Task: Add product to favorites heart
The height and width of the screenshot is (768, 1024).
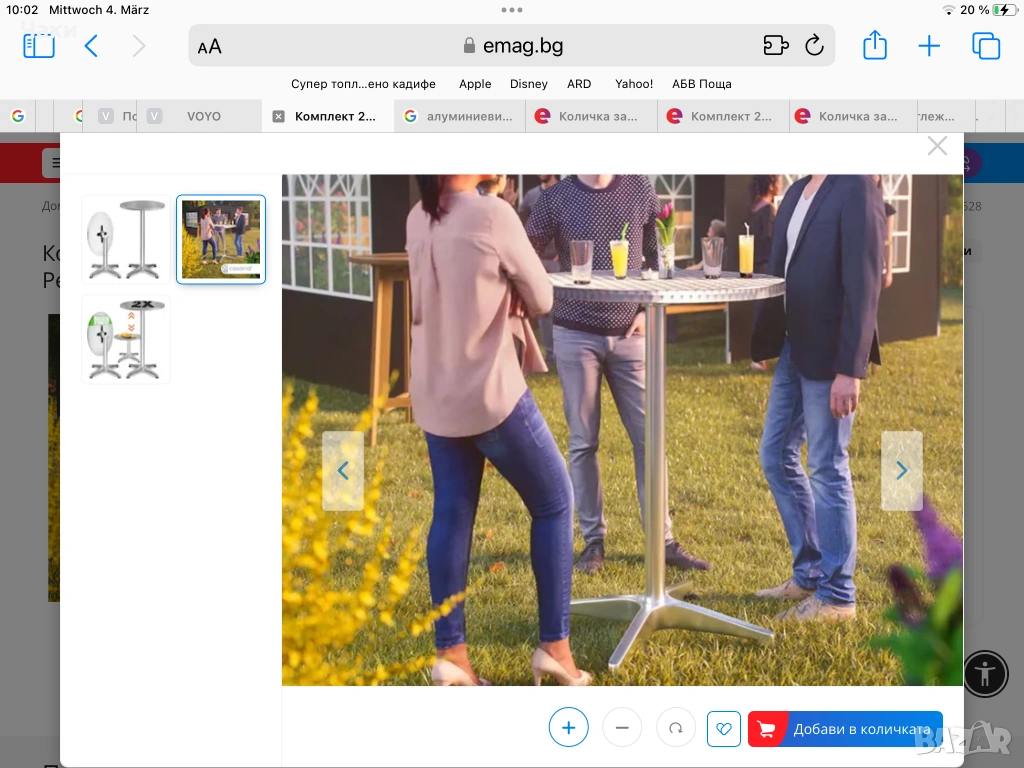Action: click(723, 728)
